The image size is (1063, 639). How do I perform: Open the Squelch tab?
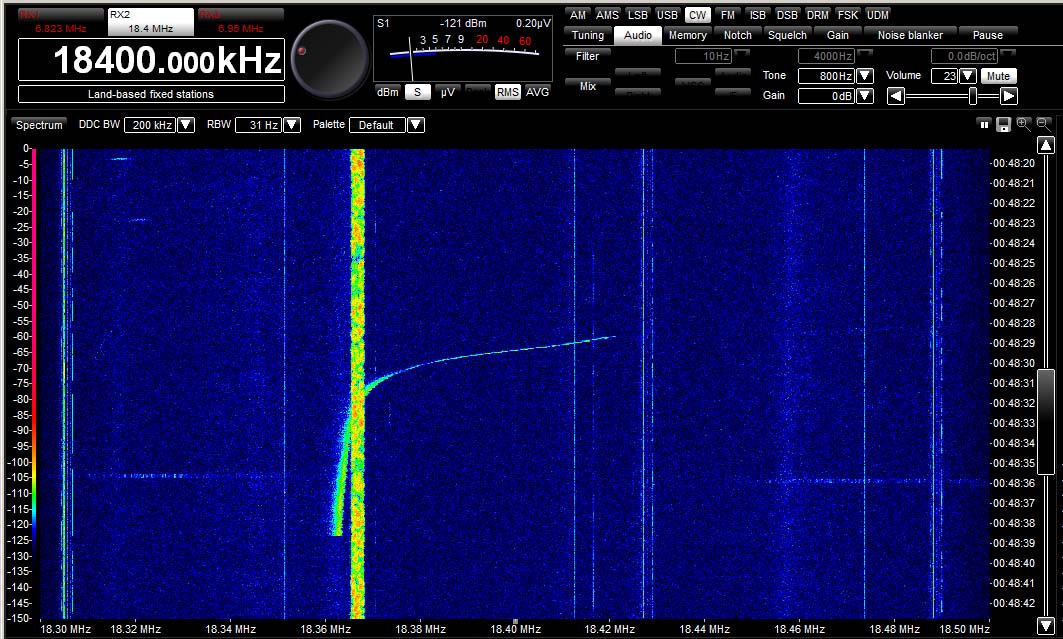pyautogui.click(x=787, y=35)
